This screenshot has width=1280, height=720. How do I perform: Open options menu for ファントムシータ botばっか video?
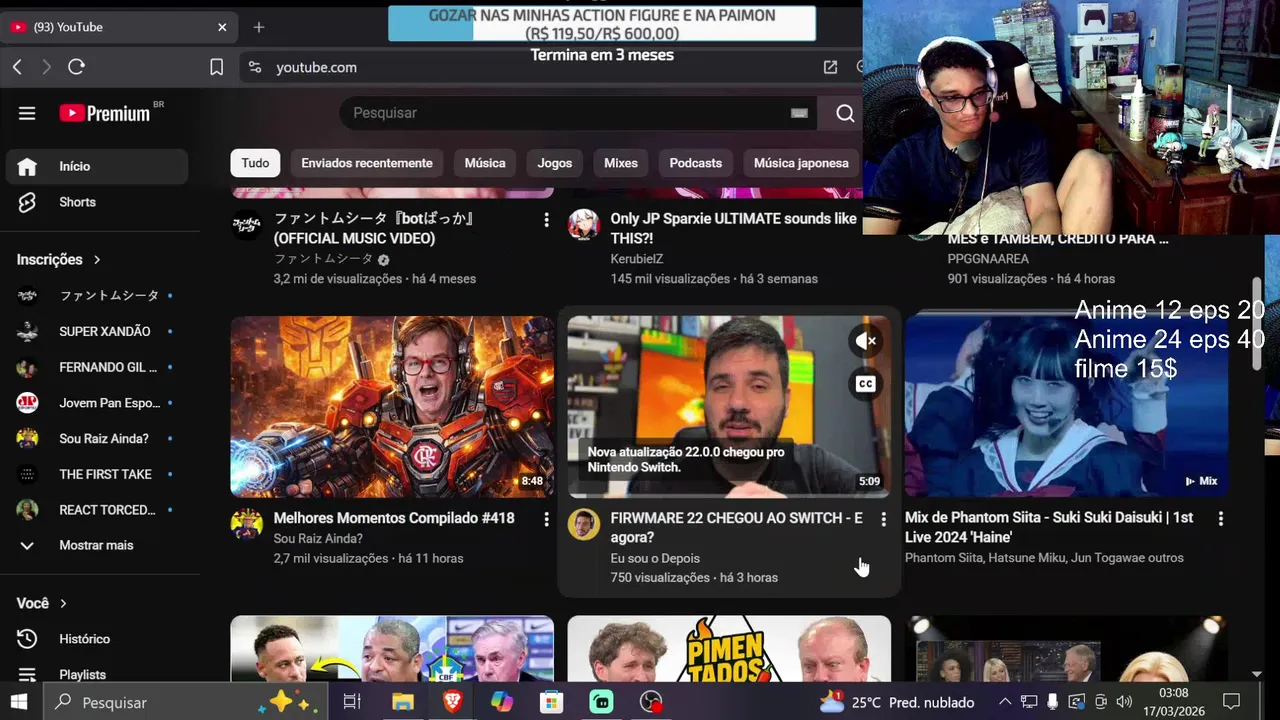coord(546,219)
